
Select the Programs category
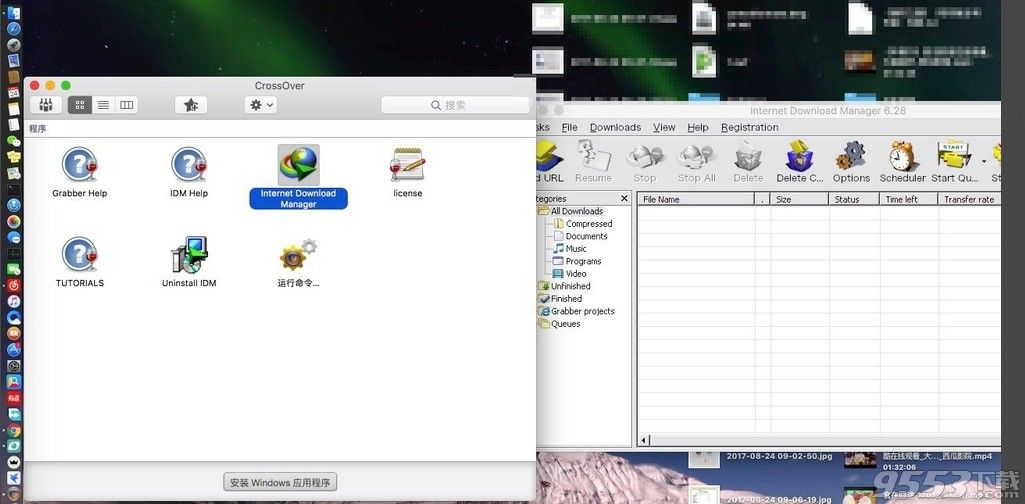pyautogui.click(x=583, y=261)
